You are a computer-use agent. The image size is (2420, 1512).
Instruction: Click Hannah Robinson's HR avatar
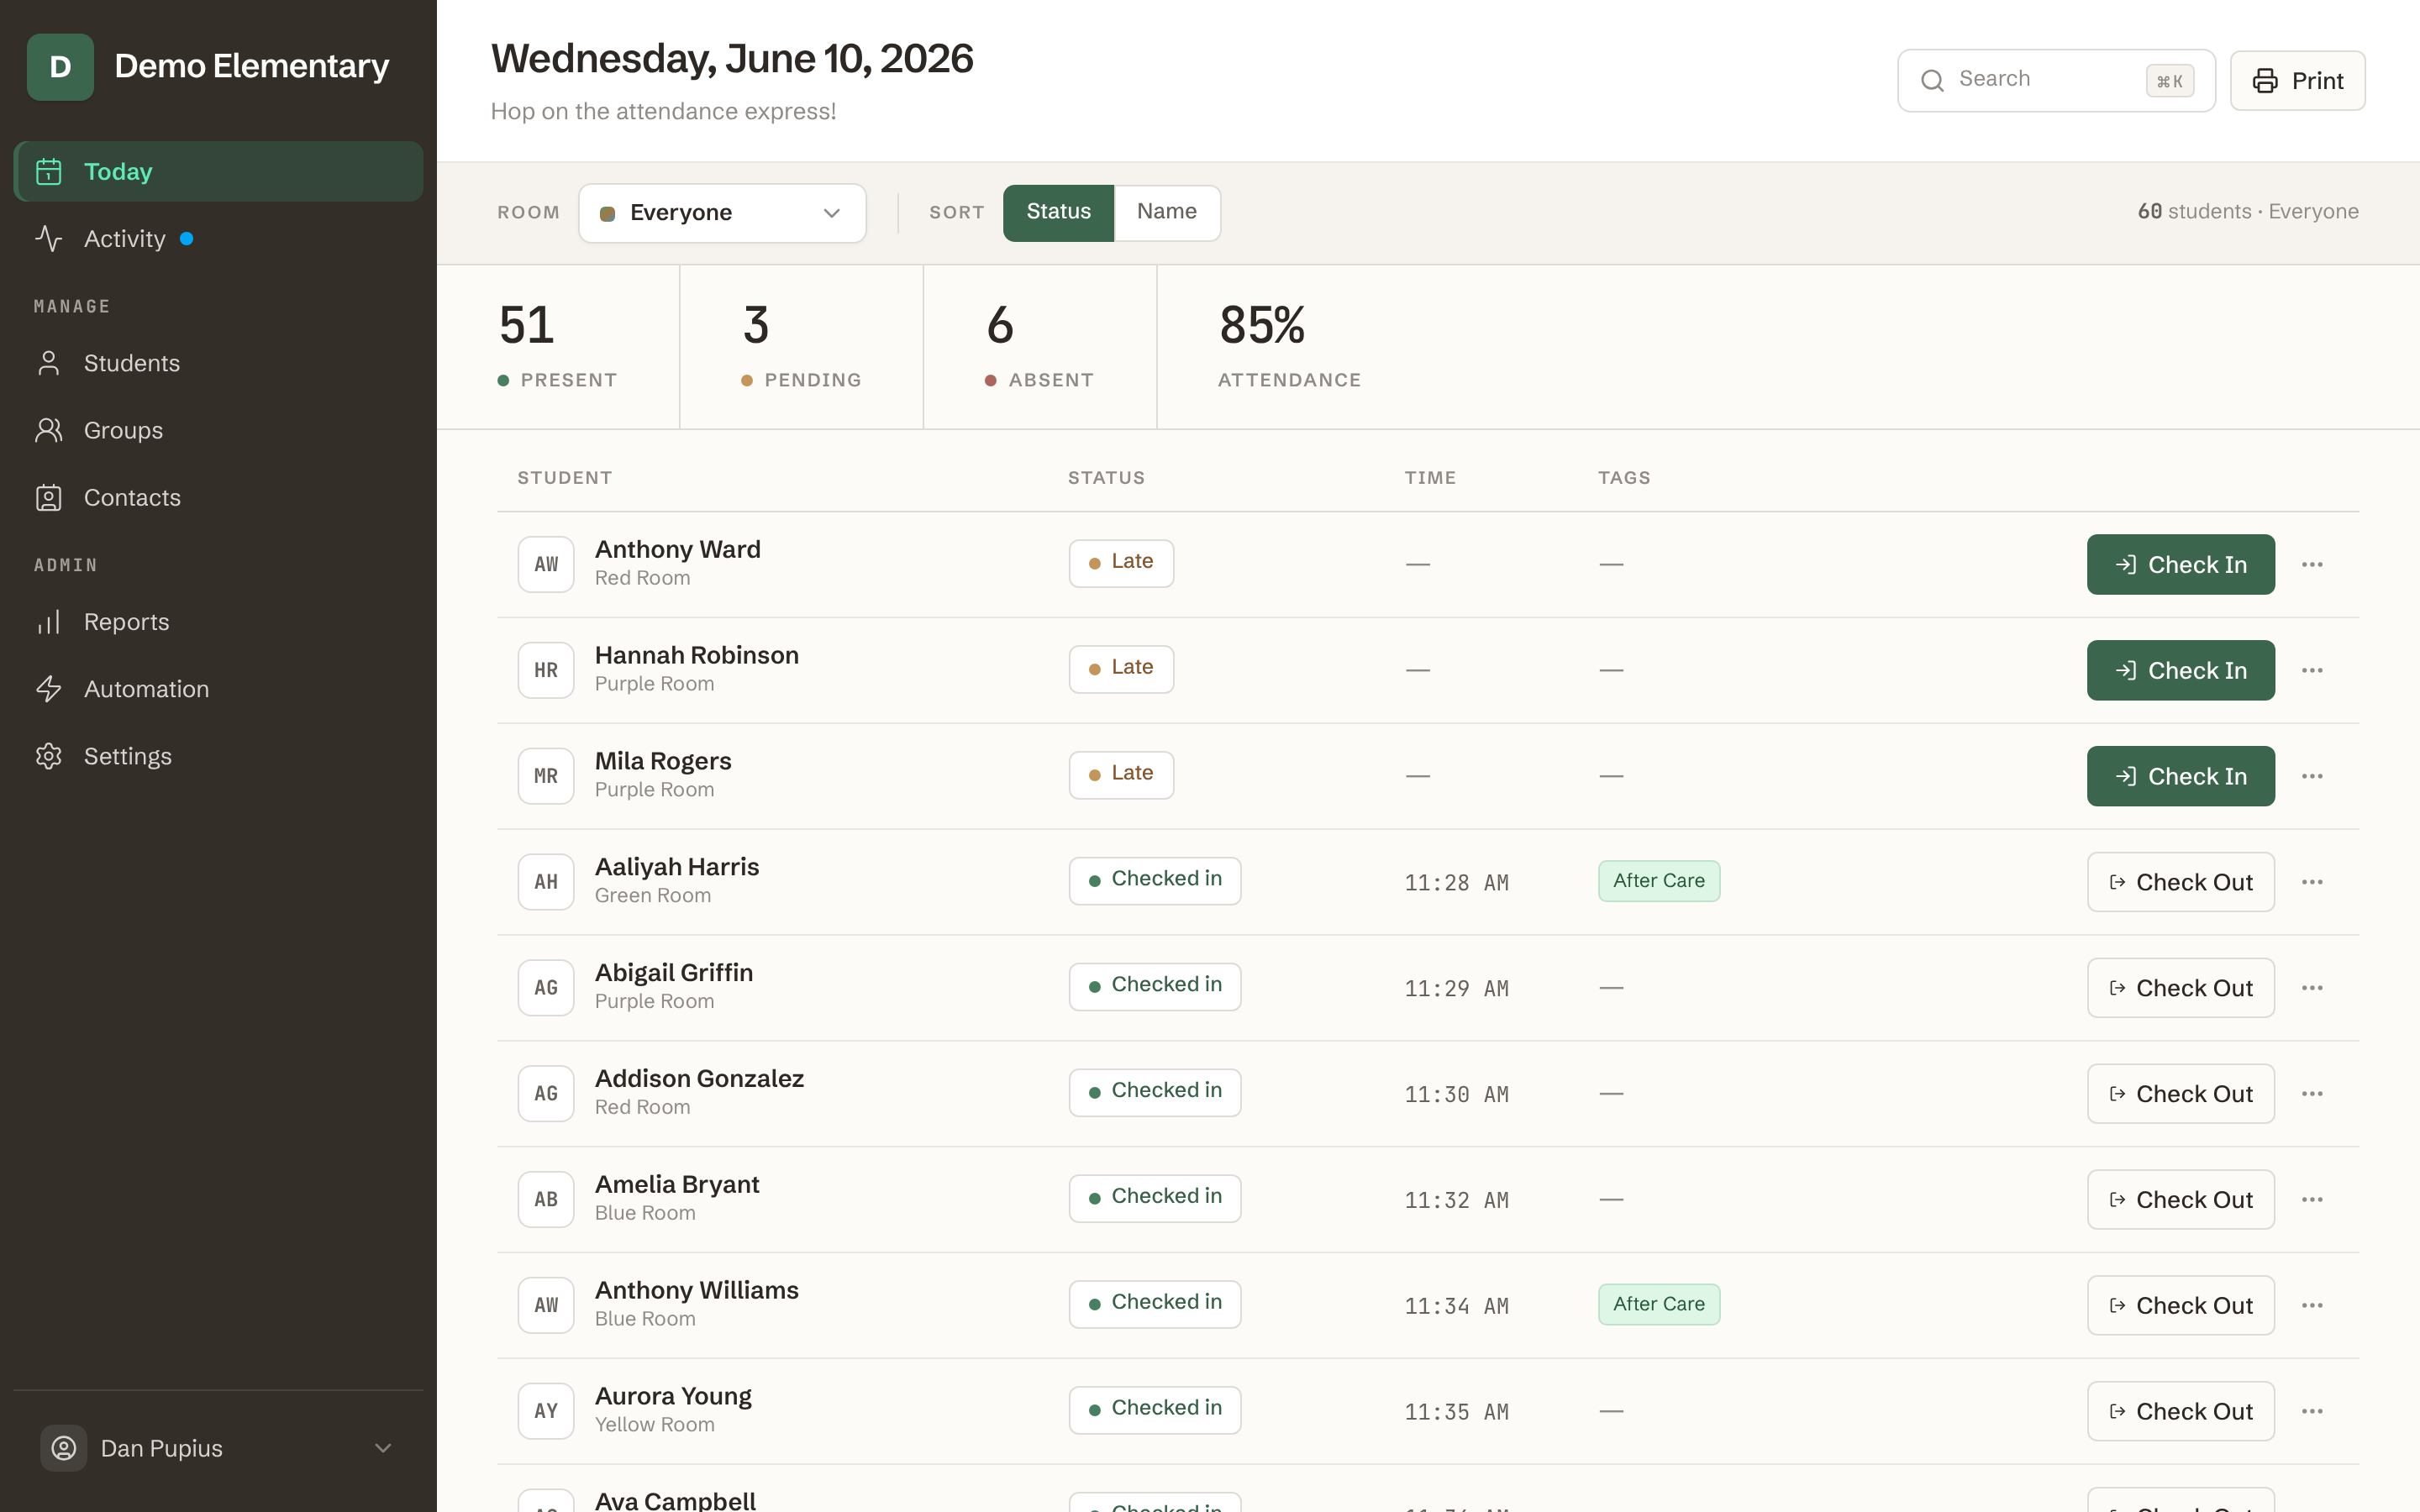coord(546,671)
